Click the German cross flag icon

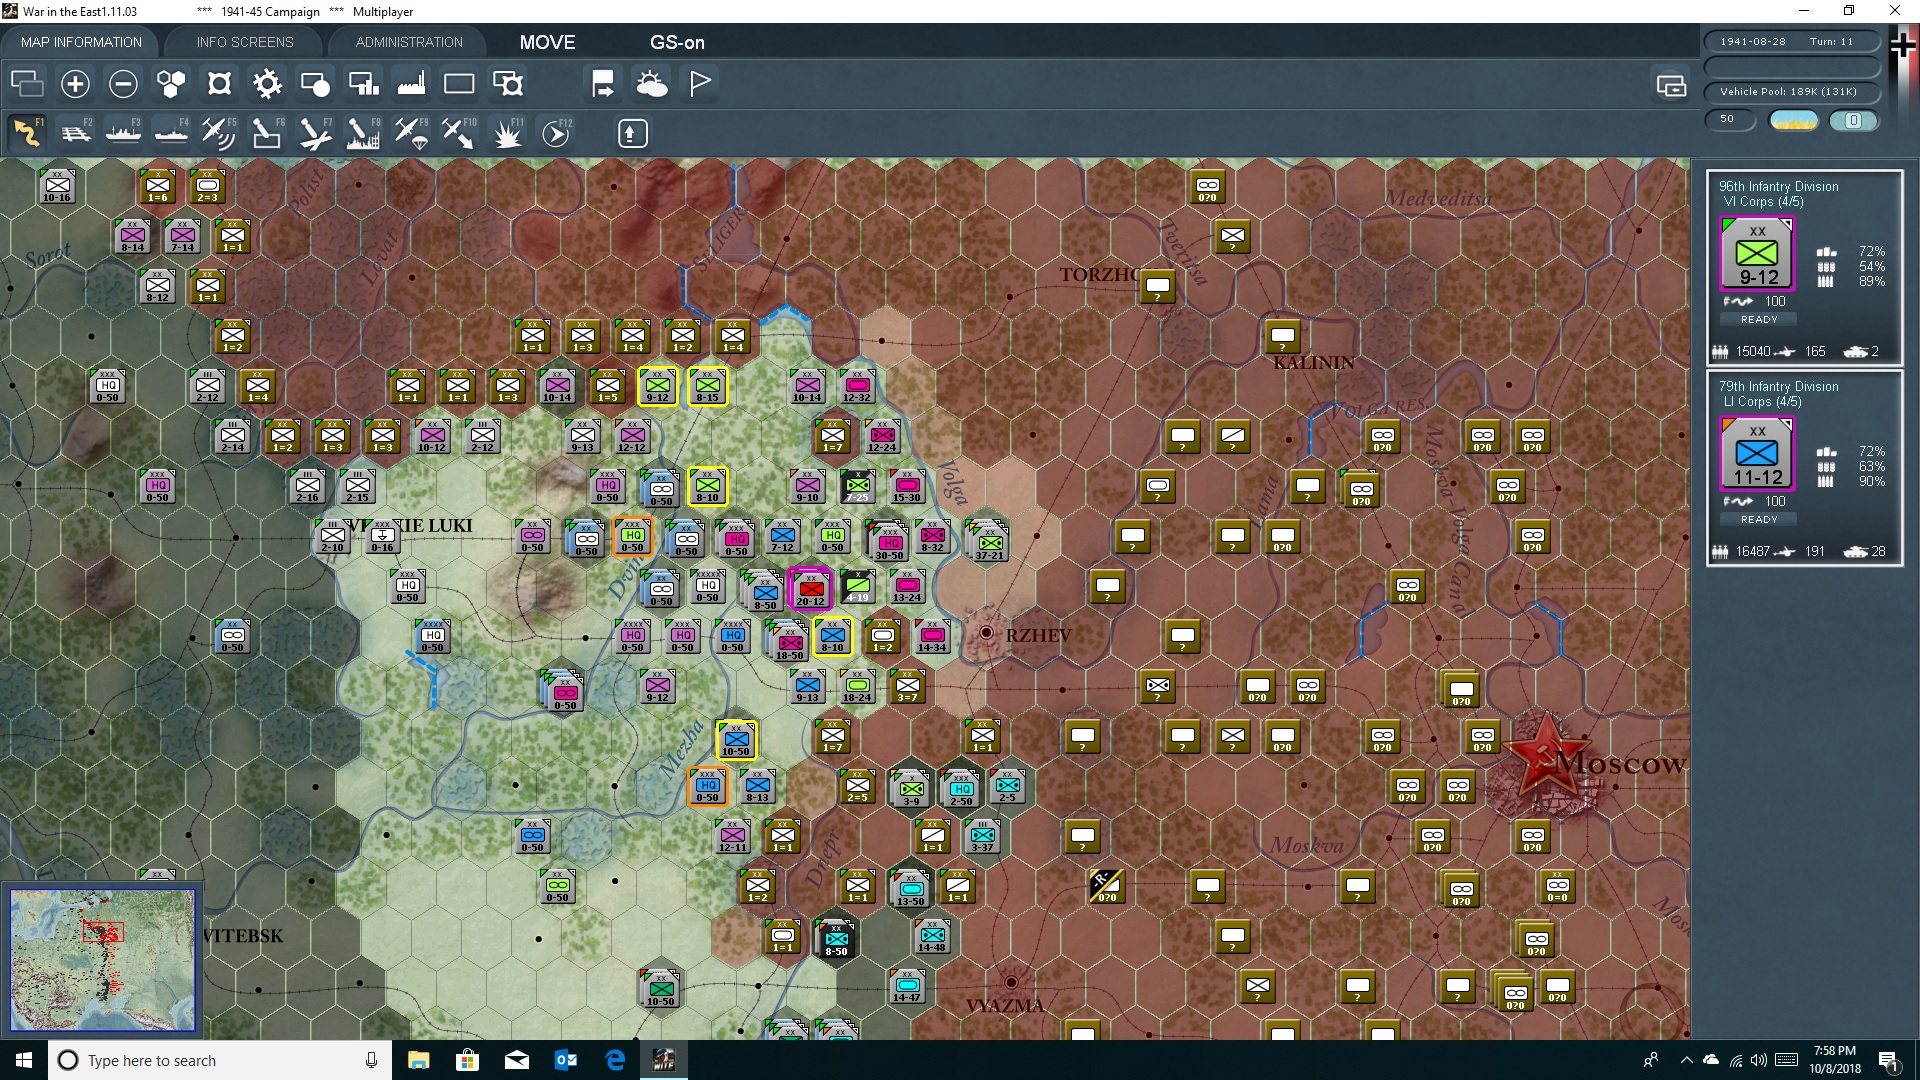click(x=1903, y=46)
